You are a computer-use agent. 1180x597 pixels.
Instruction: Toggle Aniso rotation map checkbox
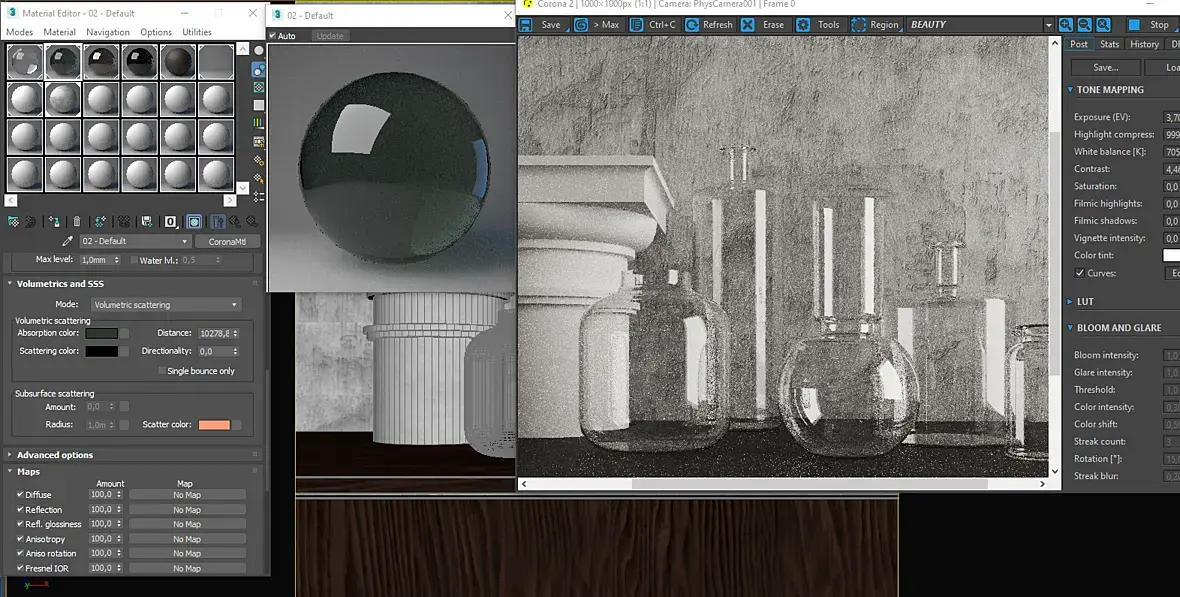[x=20, y=553]
